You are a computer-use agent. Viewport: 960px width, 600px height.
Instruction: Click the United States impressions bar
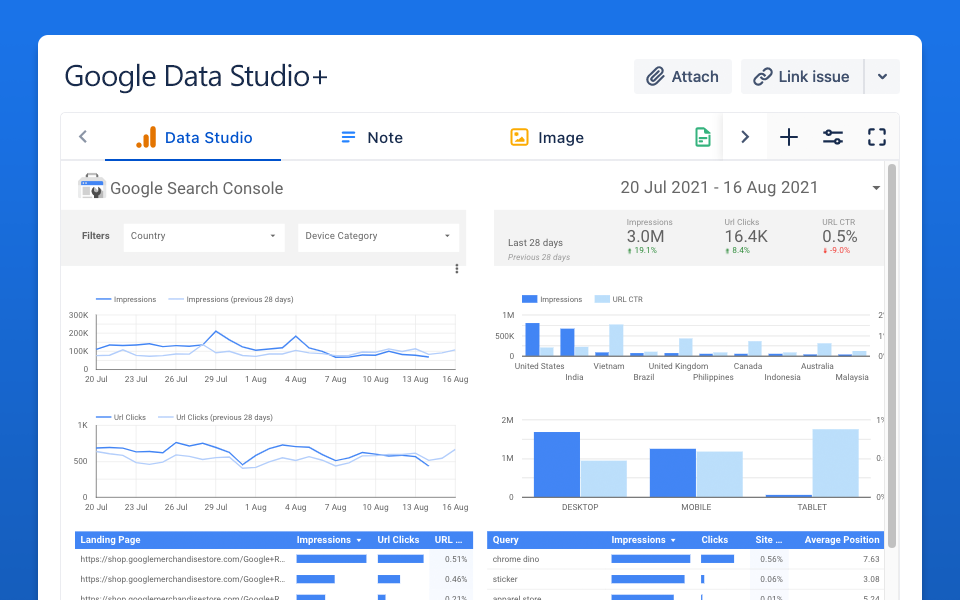pos(533,339)
